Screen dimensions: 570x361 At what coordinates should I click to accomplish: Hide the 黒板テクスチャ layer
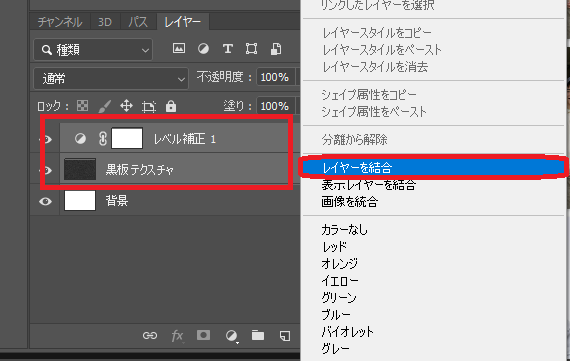pos(48,170)
